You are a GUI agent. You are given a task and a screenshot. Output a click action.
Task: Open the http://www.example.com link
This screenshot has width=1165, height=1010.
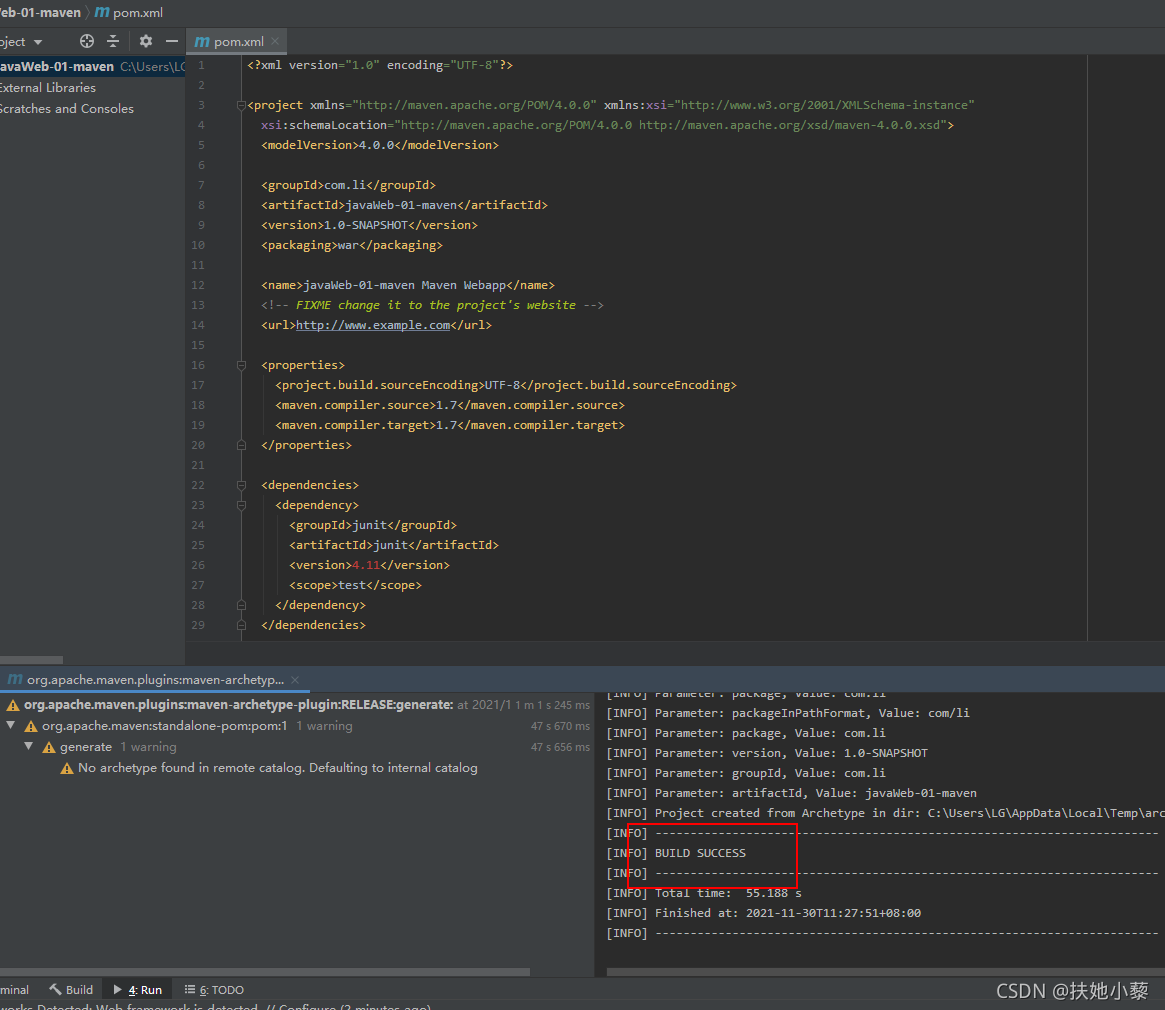373,325
